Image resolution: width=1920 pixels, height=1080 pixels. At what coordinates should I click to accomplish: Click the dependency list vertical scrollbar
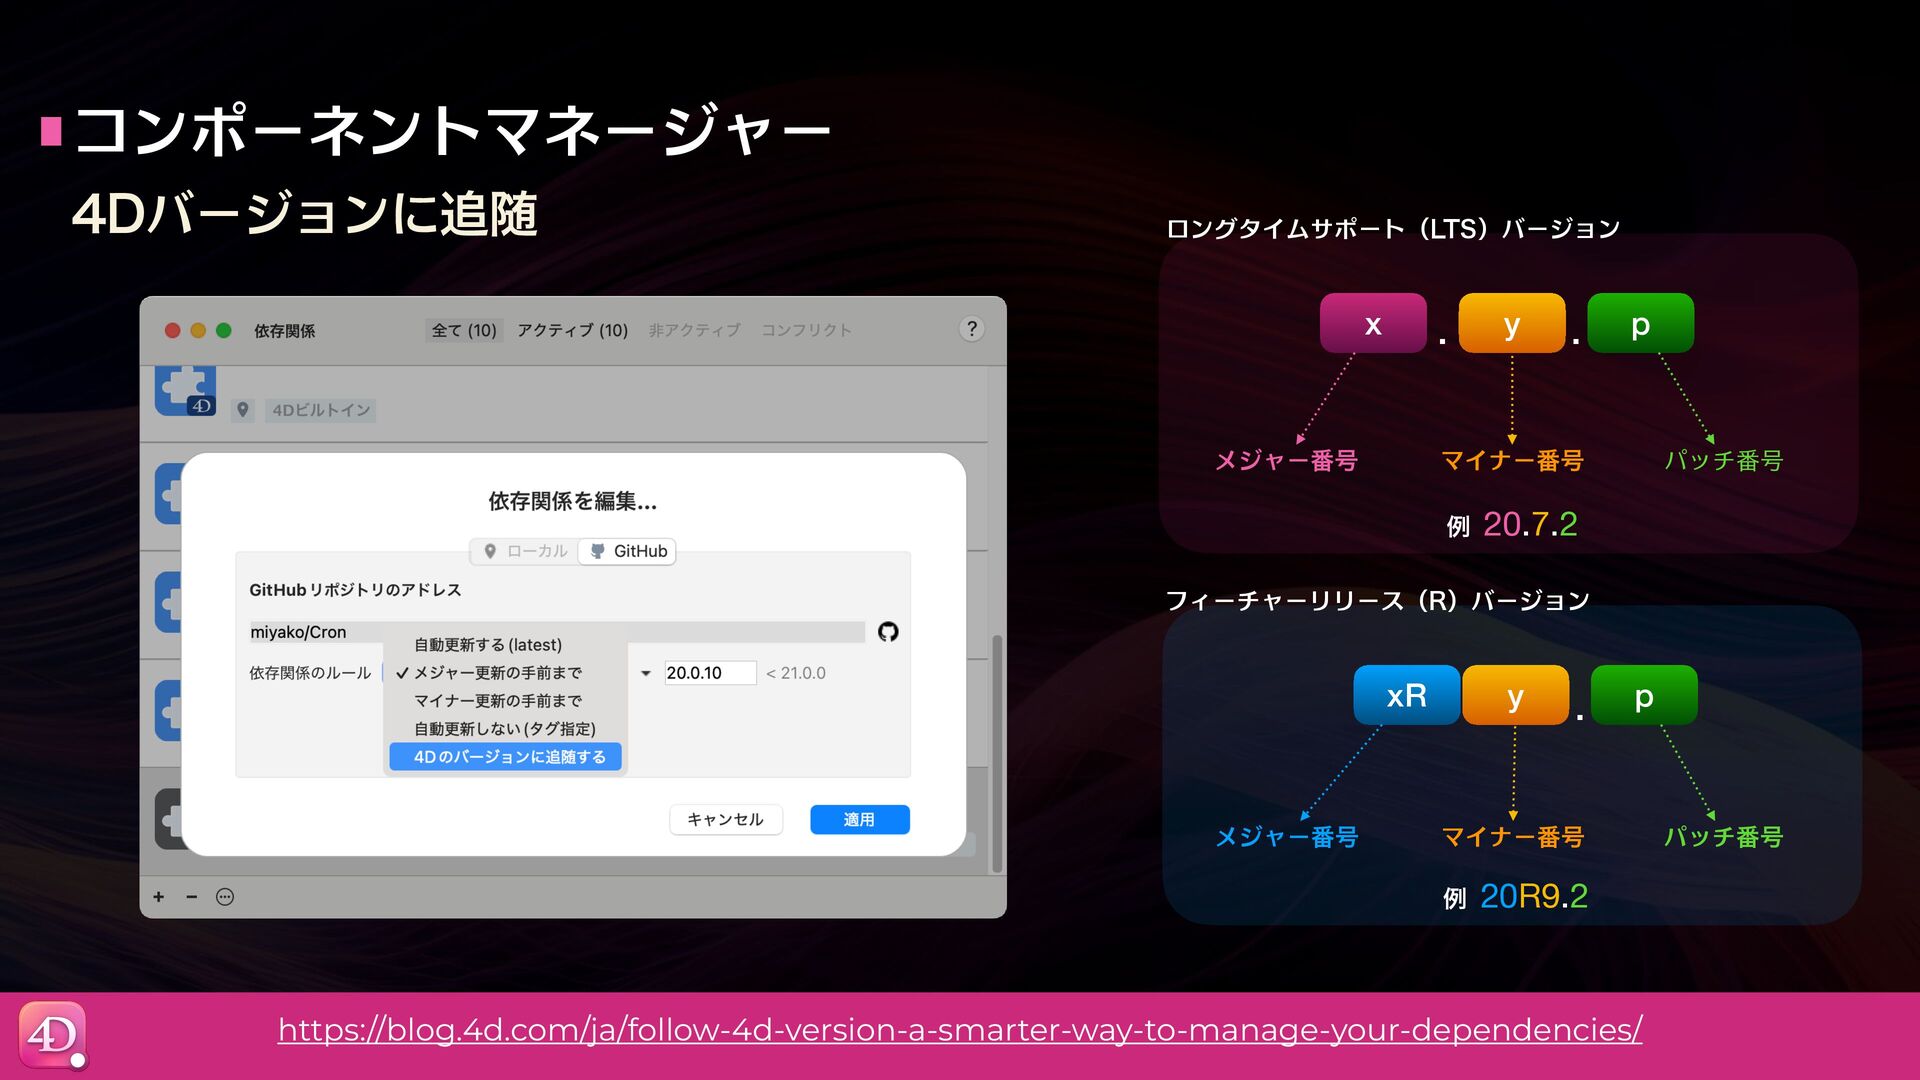click(995, 754)
